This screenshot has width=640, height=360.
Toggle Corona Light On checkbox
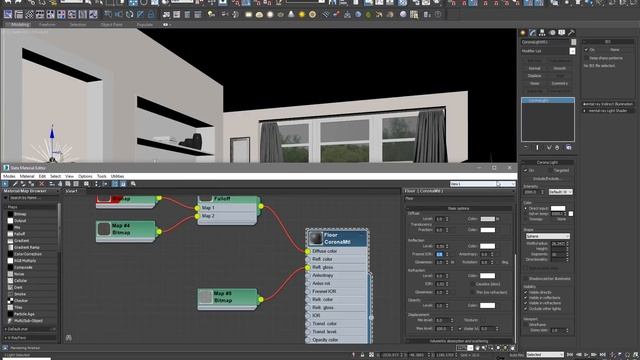pyautogui.click(x=526, y=170)
